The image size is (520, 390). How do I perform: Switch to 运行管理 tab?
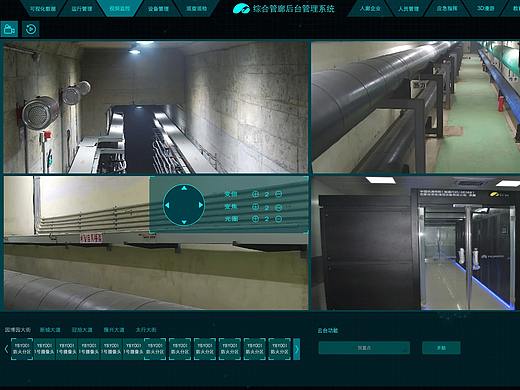click(82, 9)
